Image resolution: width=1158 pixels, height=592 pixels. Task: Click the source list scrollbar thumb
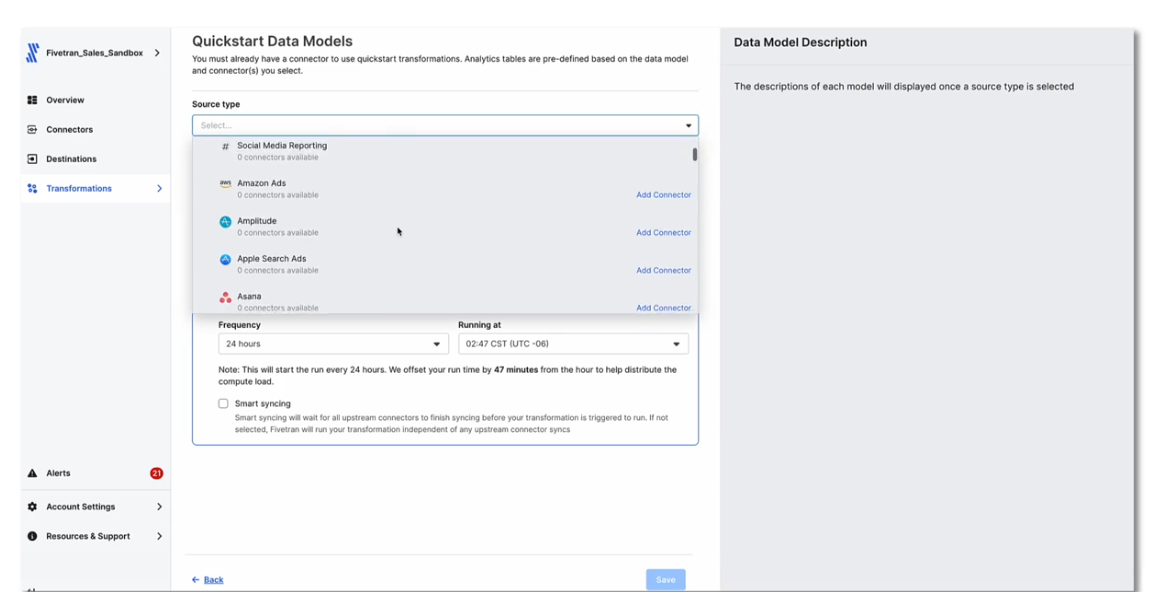click(x=695, y=154)
